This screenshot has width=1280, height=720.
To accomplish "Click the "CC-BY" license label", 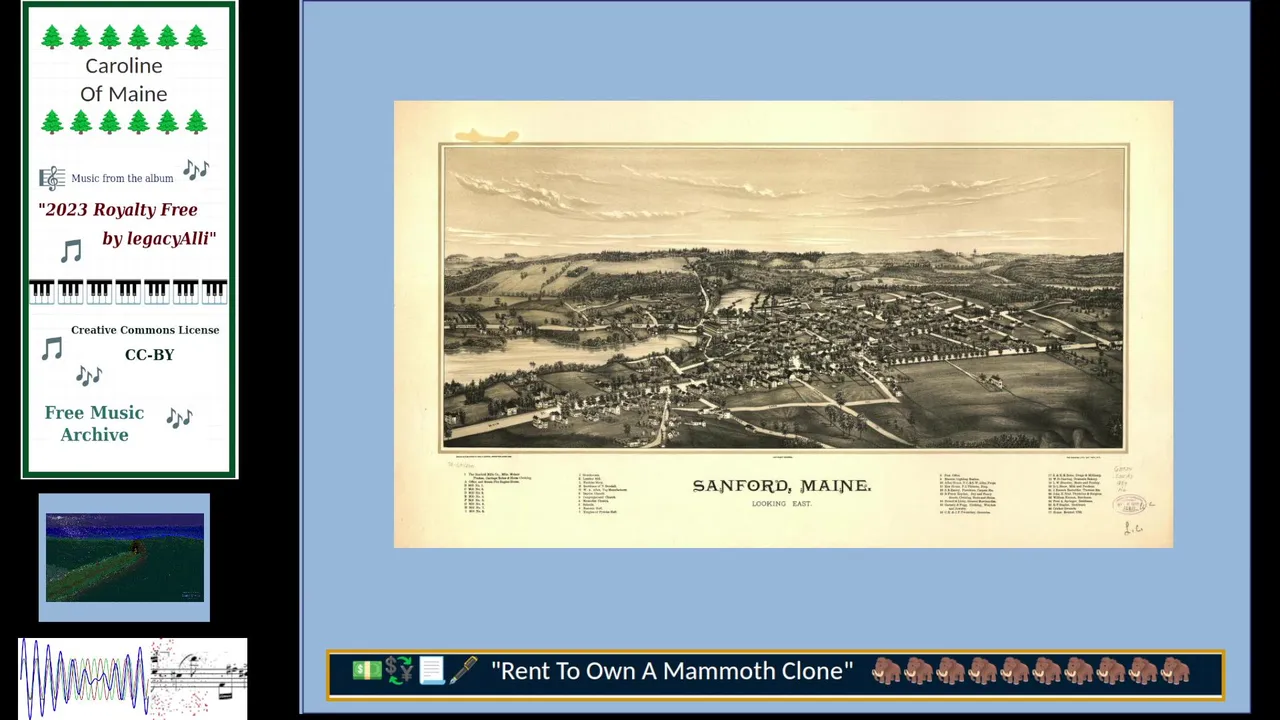I will (x=150, y=355).
